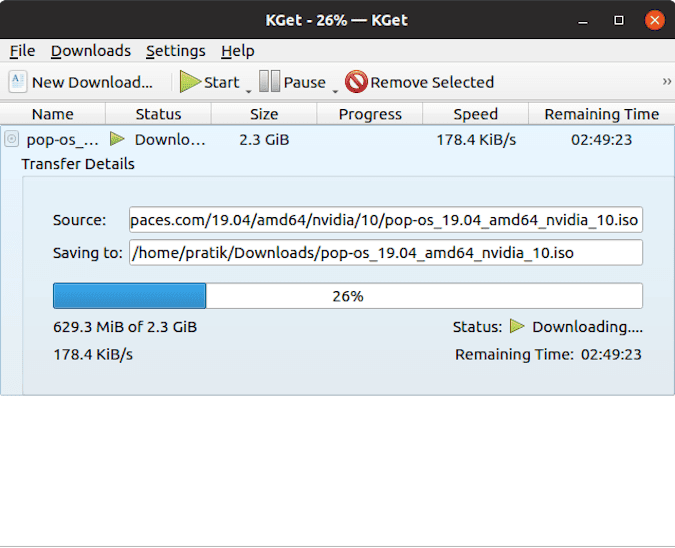The width and height of the screenshot is (675, 548).
Task: Sort by the Status column header
Action: [x=158, y=114]
